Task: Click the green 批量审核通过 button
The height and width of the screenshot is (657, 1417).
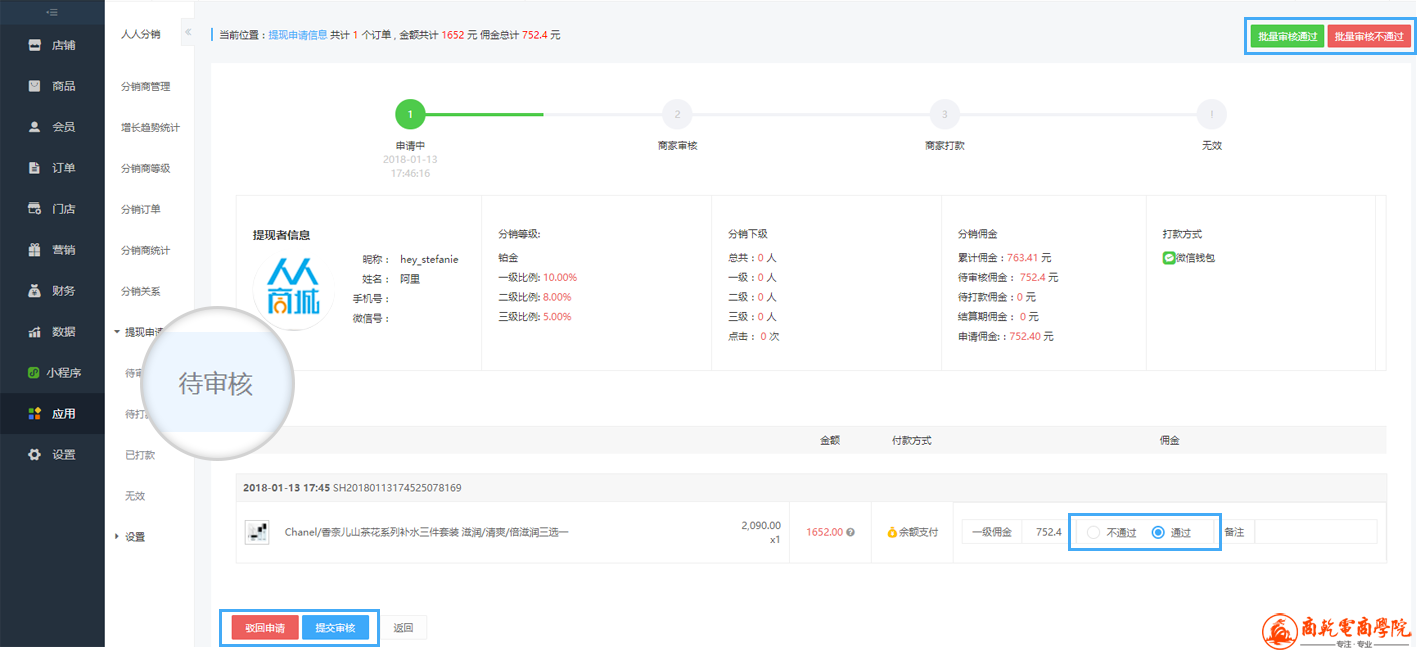Action: (1287, 37)
